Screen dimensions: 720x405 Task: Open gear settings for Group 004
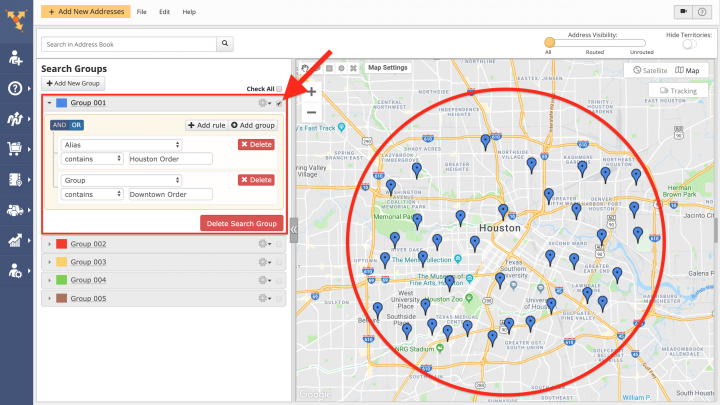[x=264, y=280]
